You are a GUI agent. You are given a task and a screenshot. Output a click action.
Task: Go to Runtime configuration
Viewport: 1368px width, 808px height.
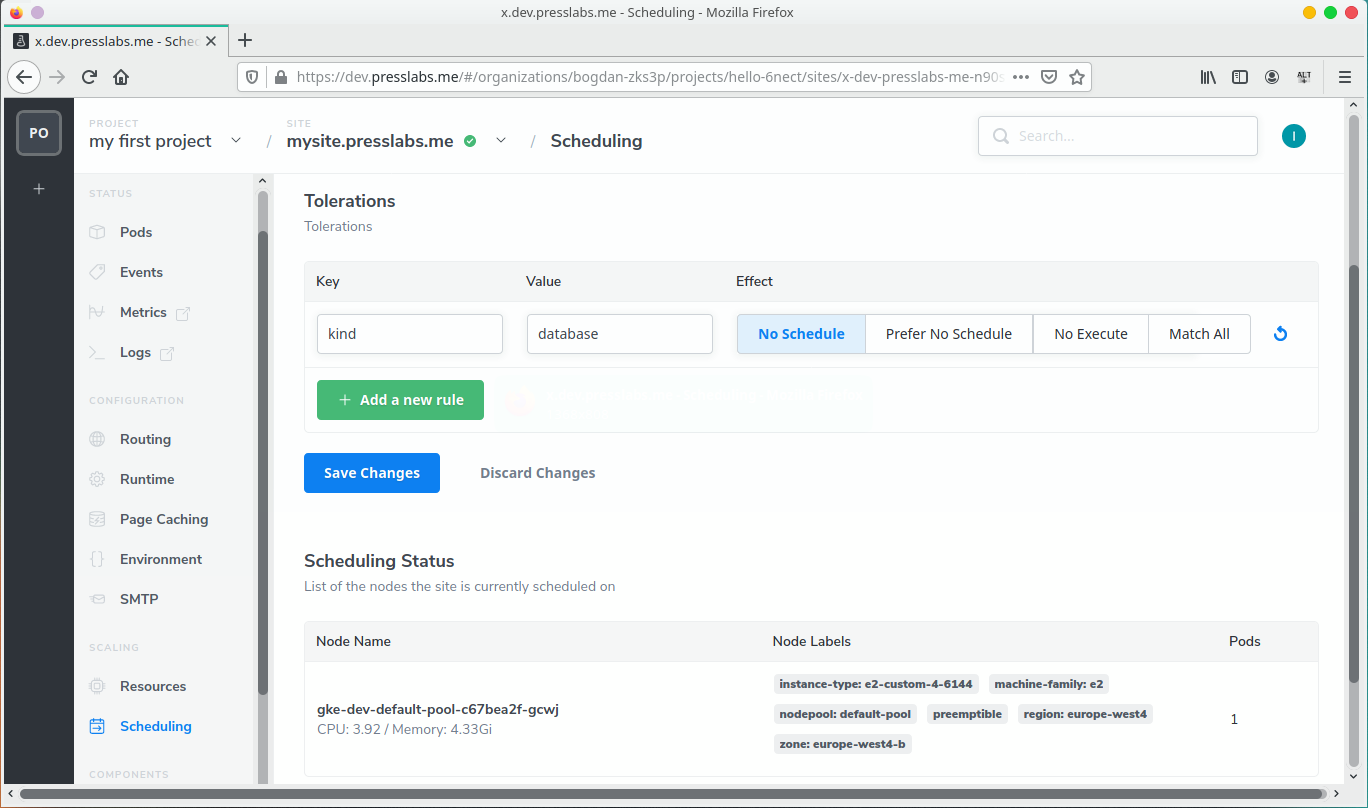pyautogui.click(x=147, y=479)
